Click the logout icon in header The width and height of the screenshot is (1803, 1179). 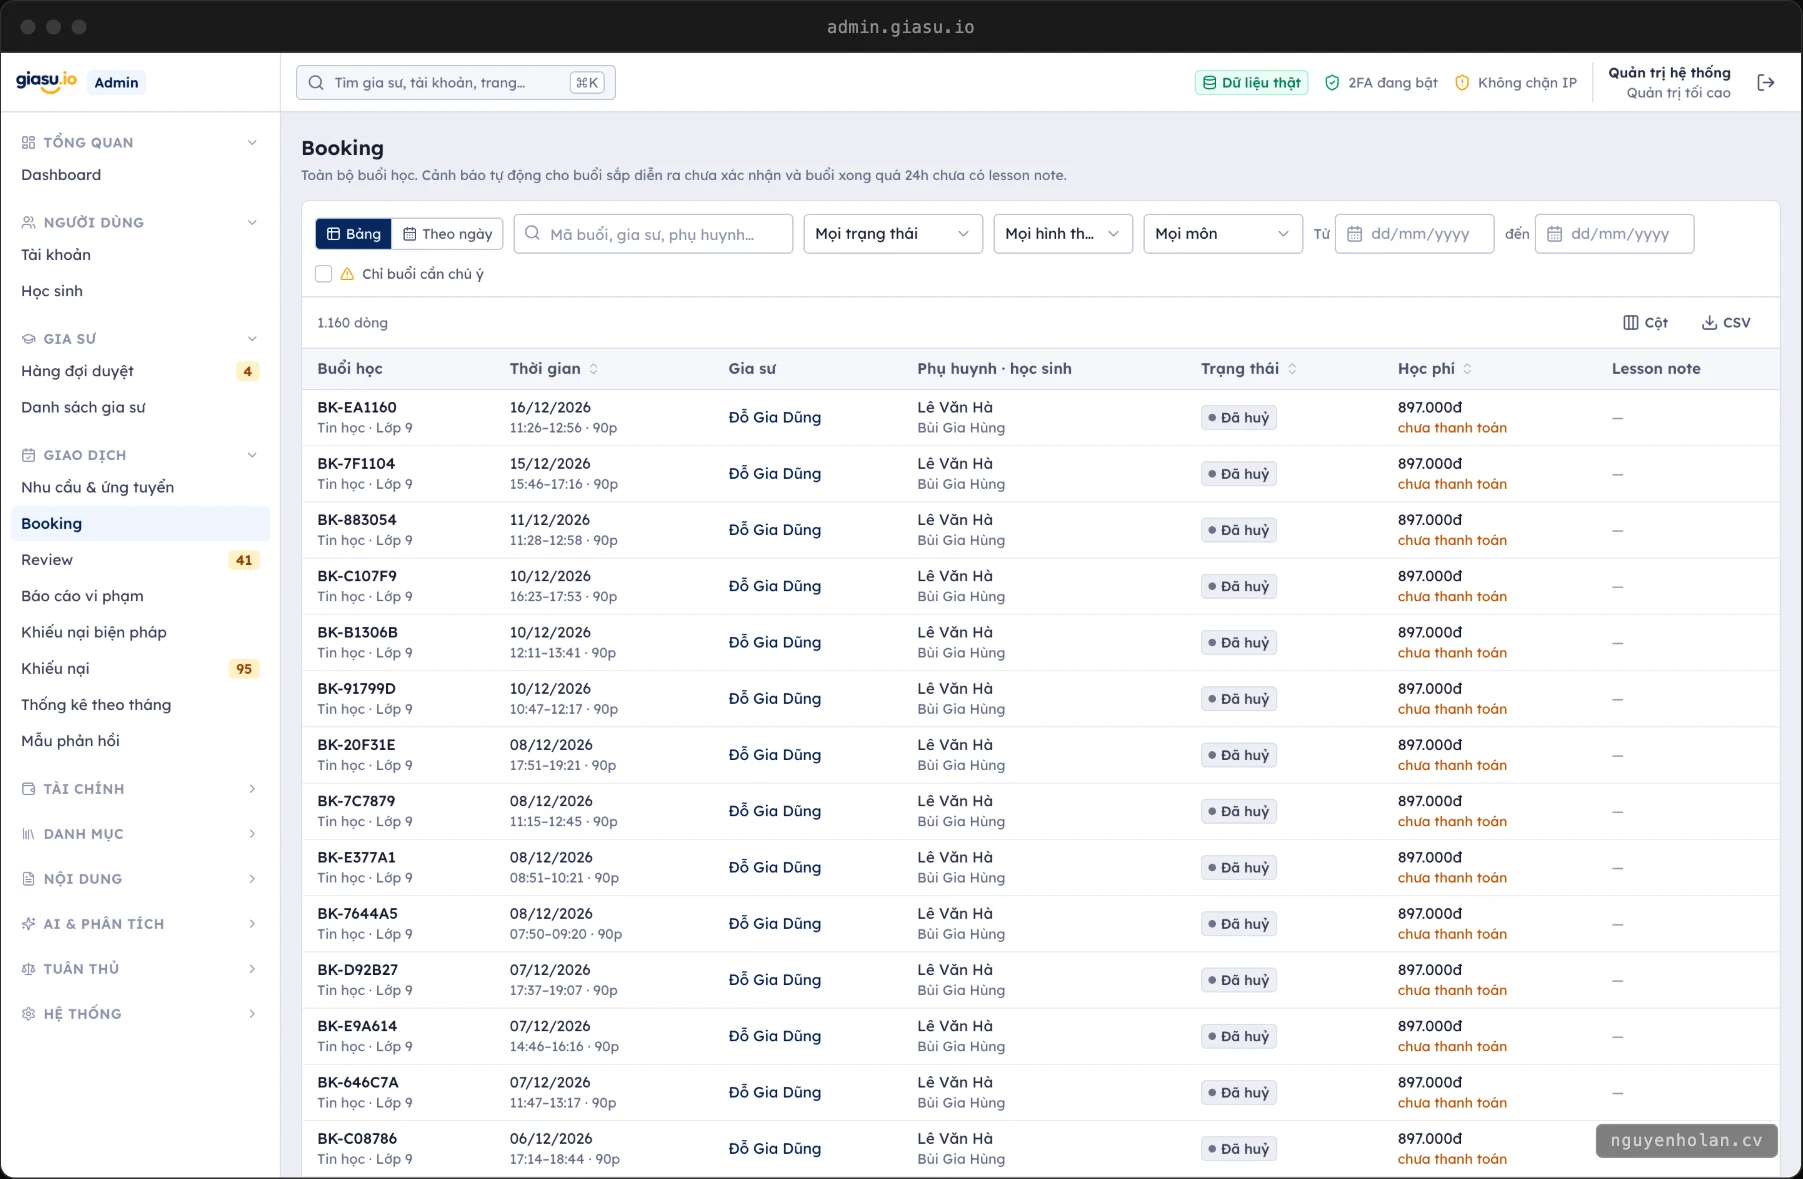click(x=1766, y=83)
